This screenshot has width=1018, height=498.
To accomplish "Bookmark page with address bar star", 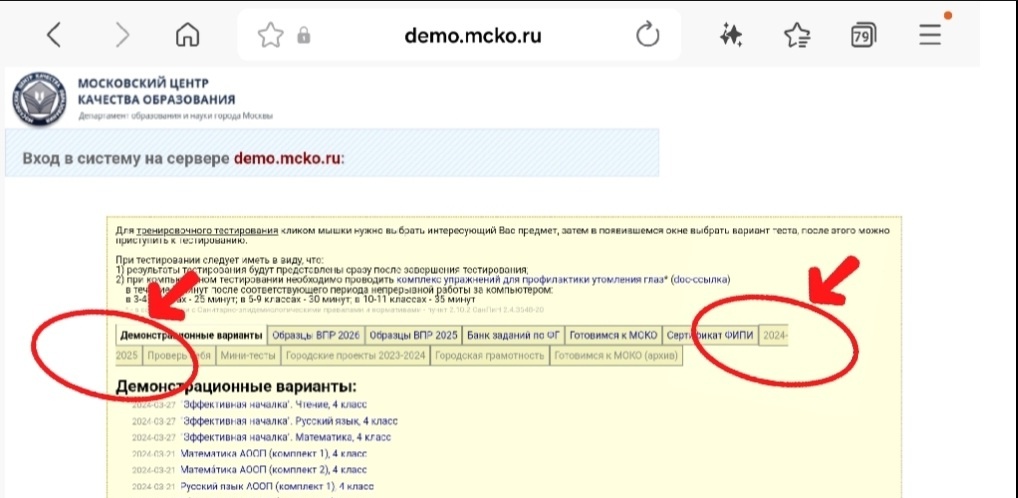I will click(x=270, y=35).
